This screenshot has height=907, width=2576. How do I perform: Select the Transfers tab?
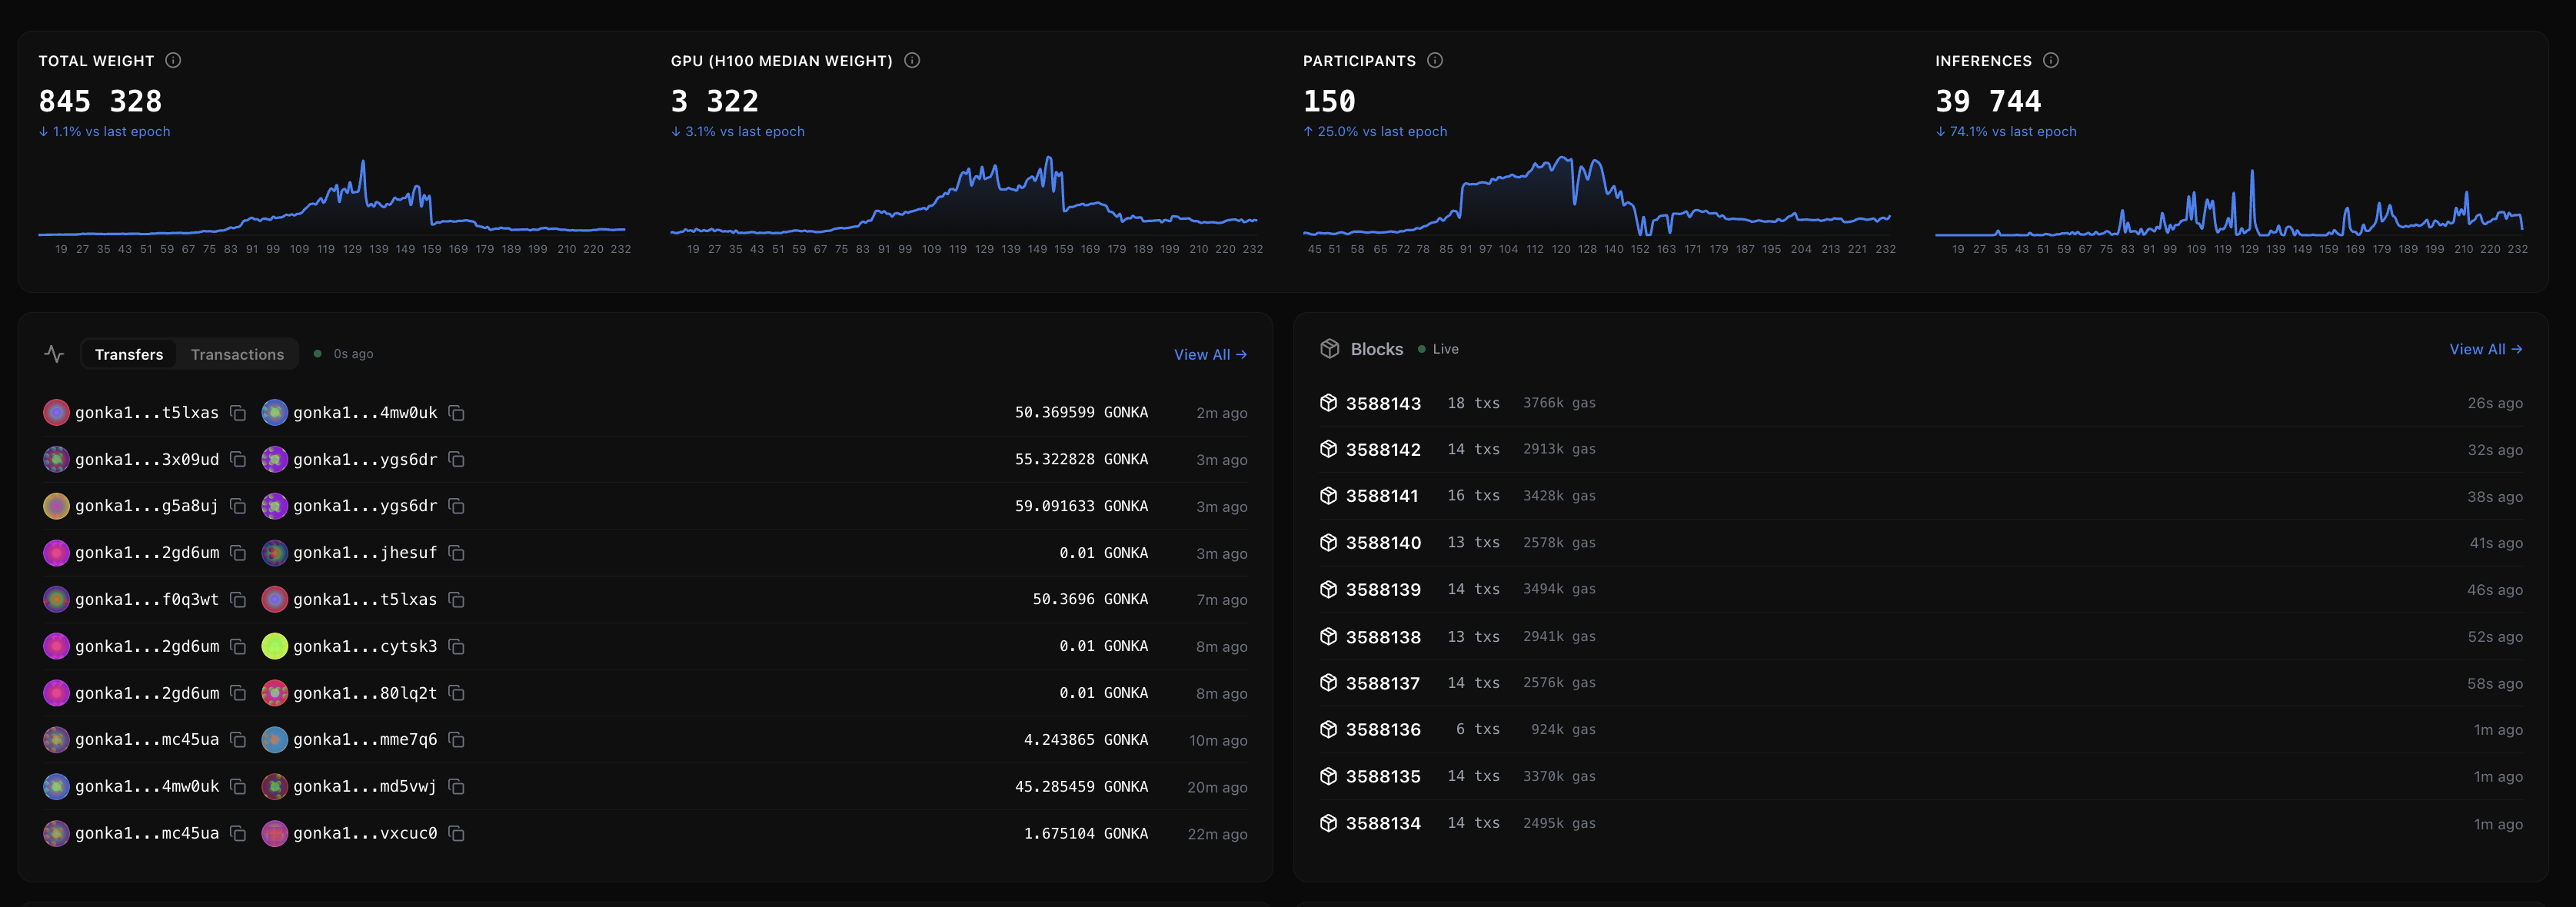pos(129,354)
